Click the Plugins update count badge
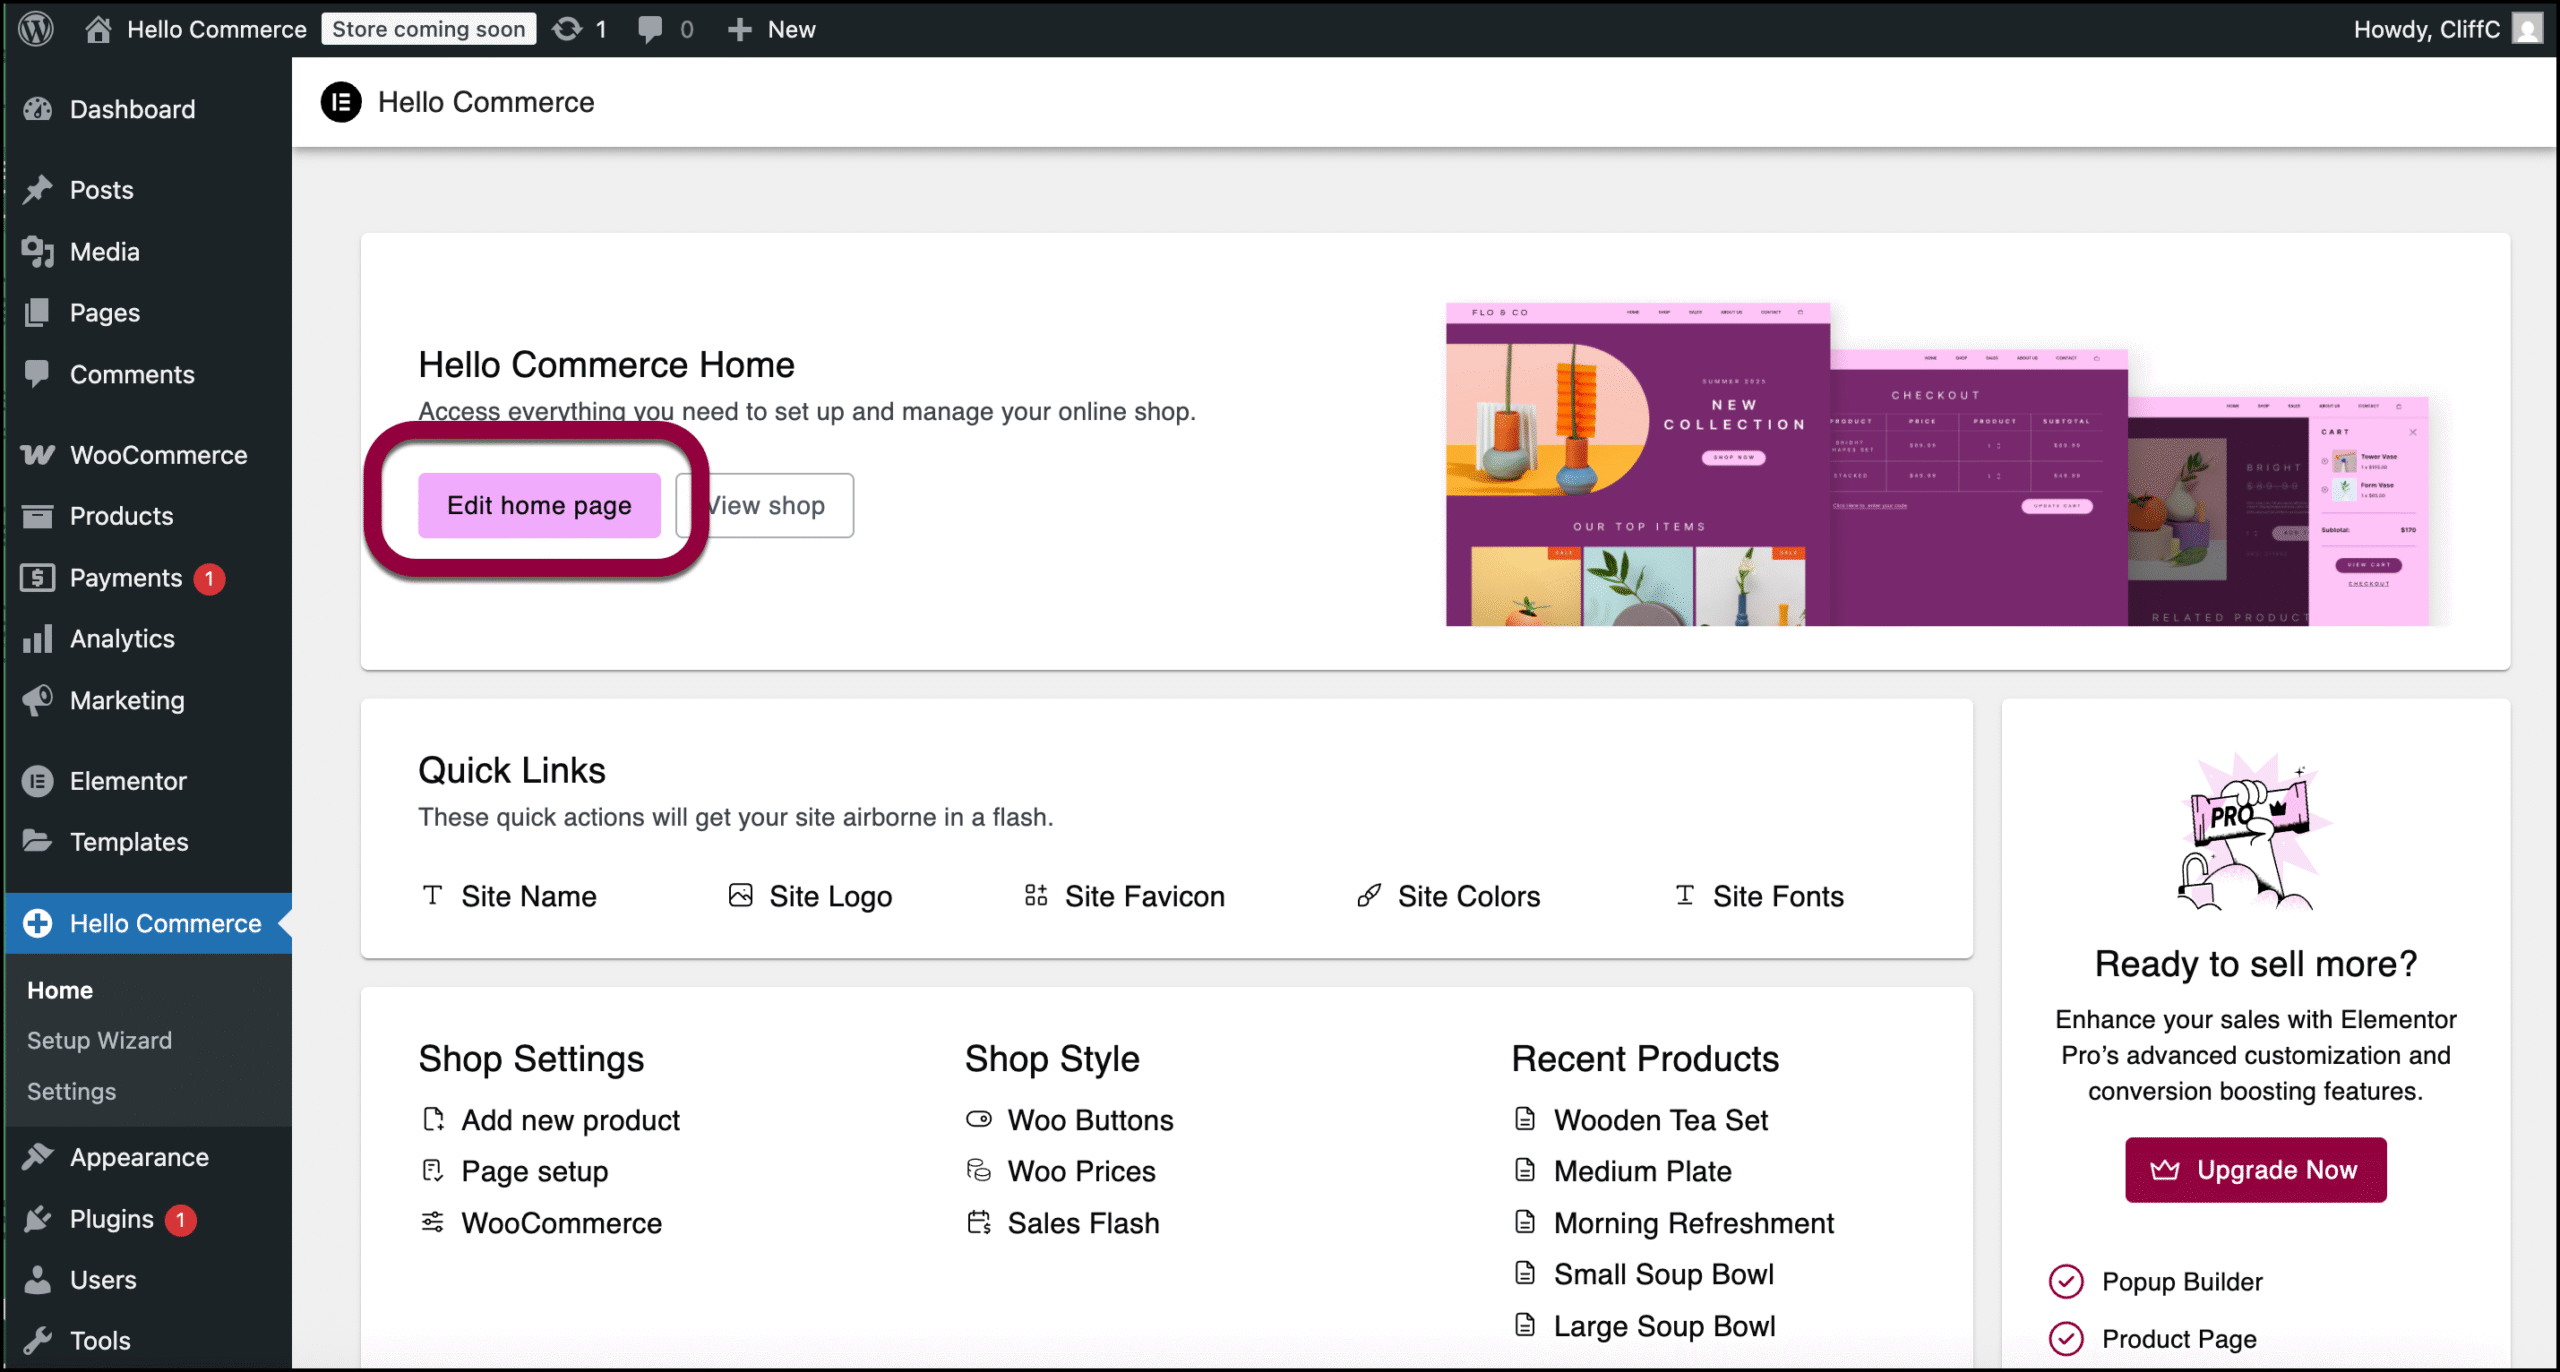This screenshot has width=2560, height=1372. (x=181, y=1219)
